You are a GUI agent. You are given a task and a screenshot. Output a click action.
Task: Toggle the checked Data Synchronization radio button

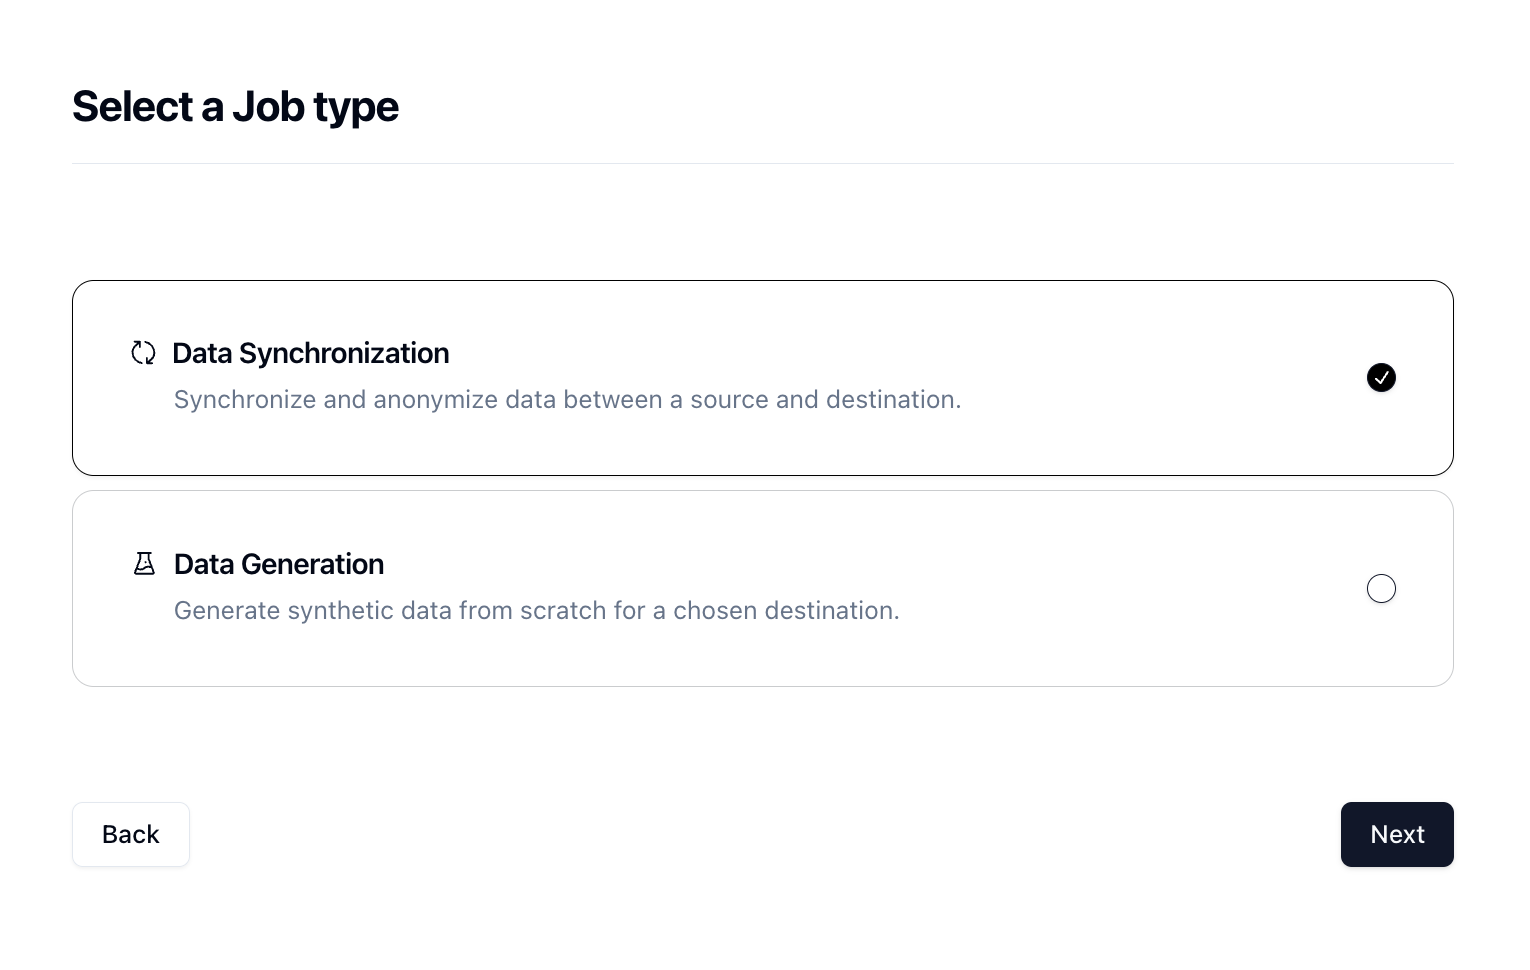[1381, 378]
